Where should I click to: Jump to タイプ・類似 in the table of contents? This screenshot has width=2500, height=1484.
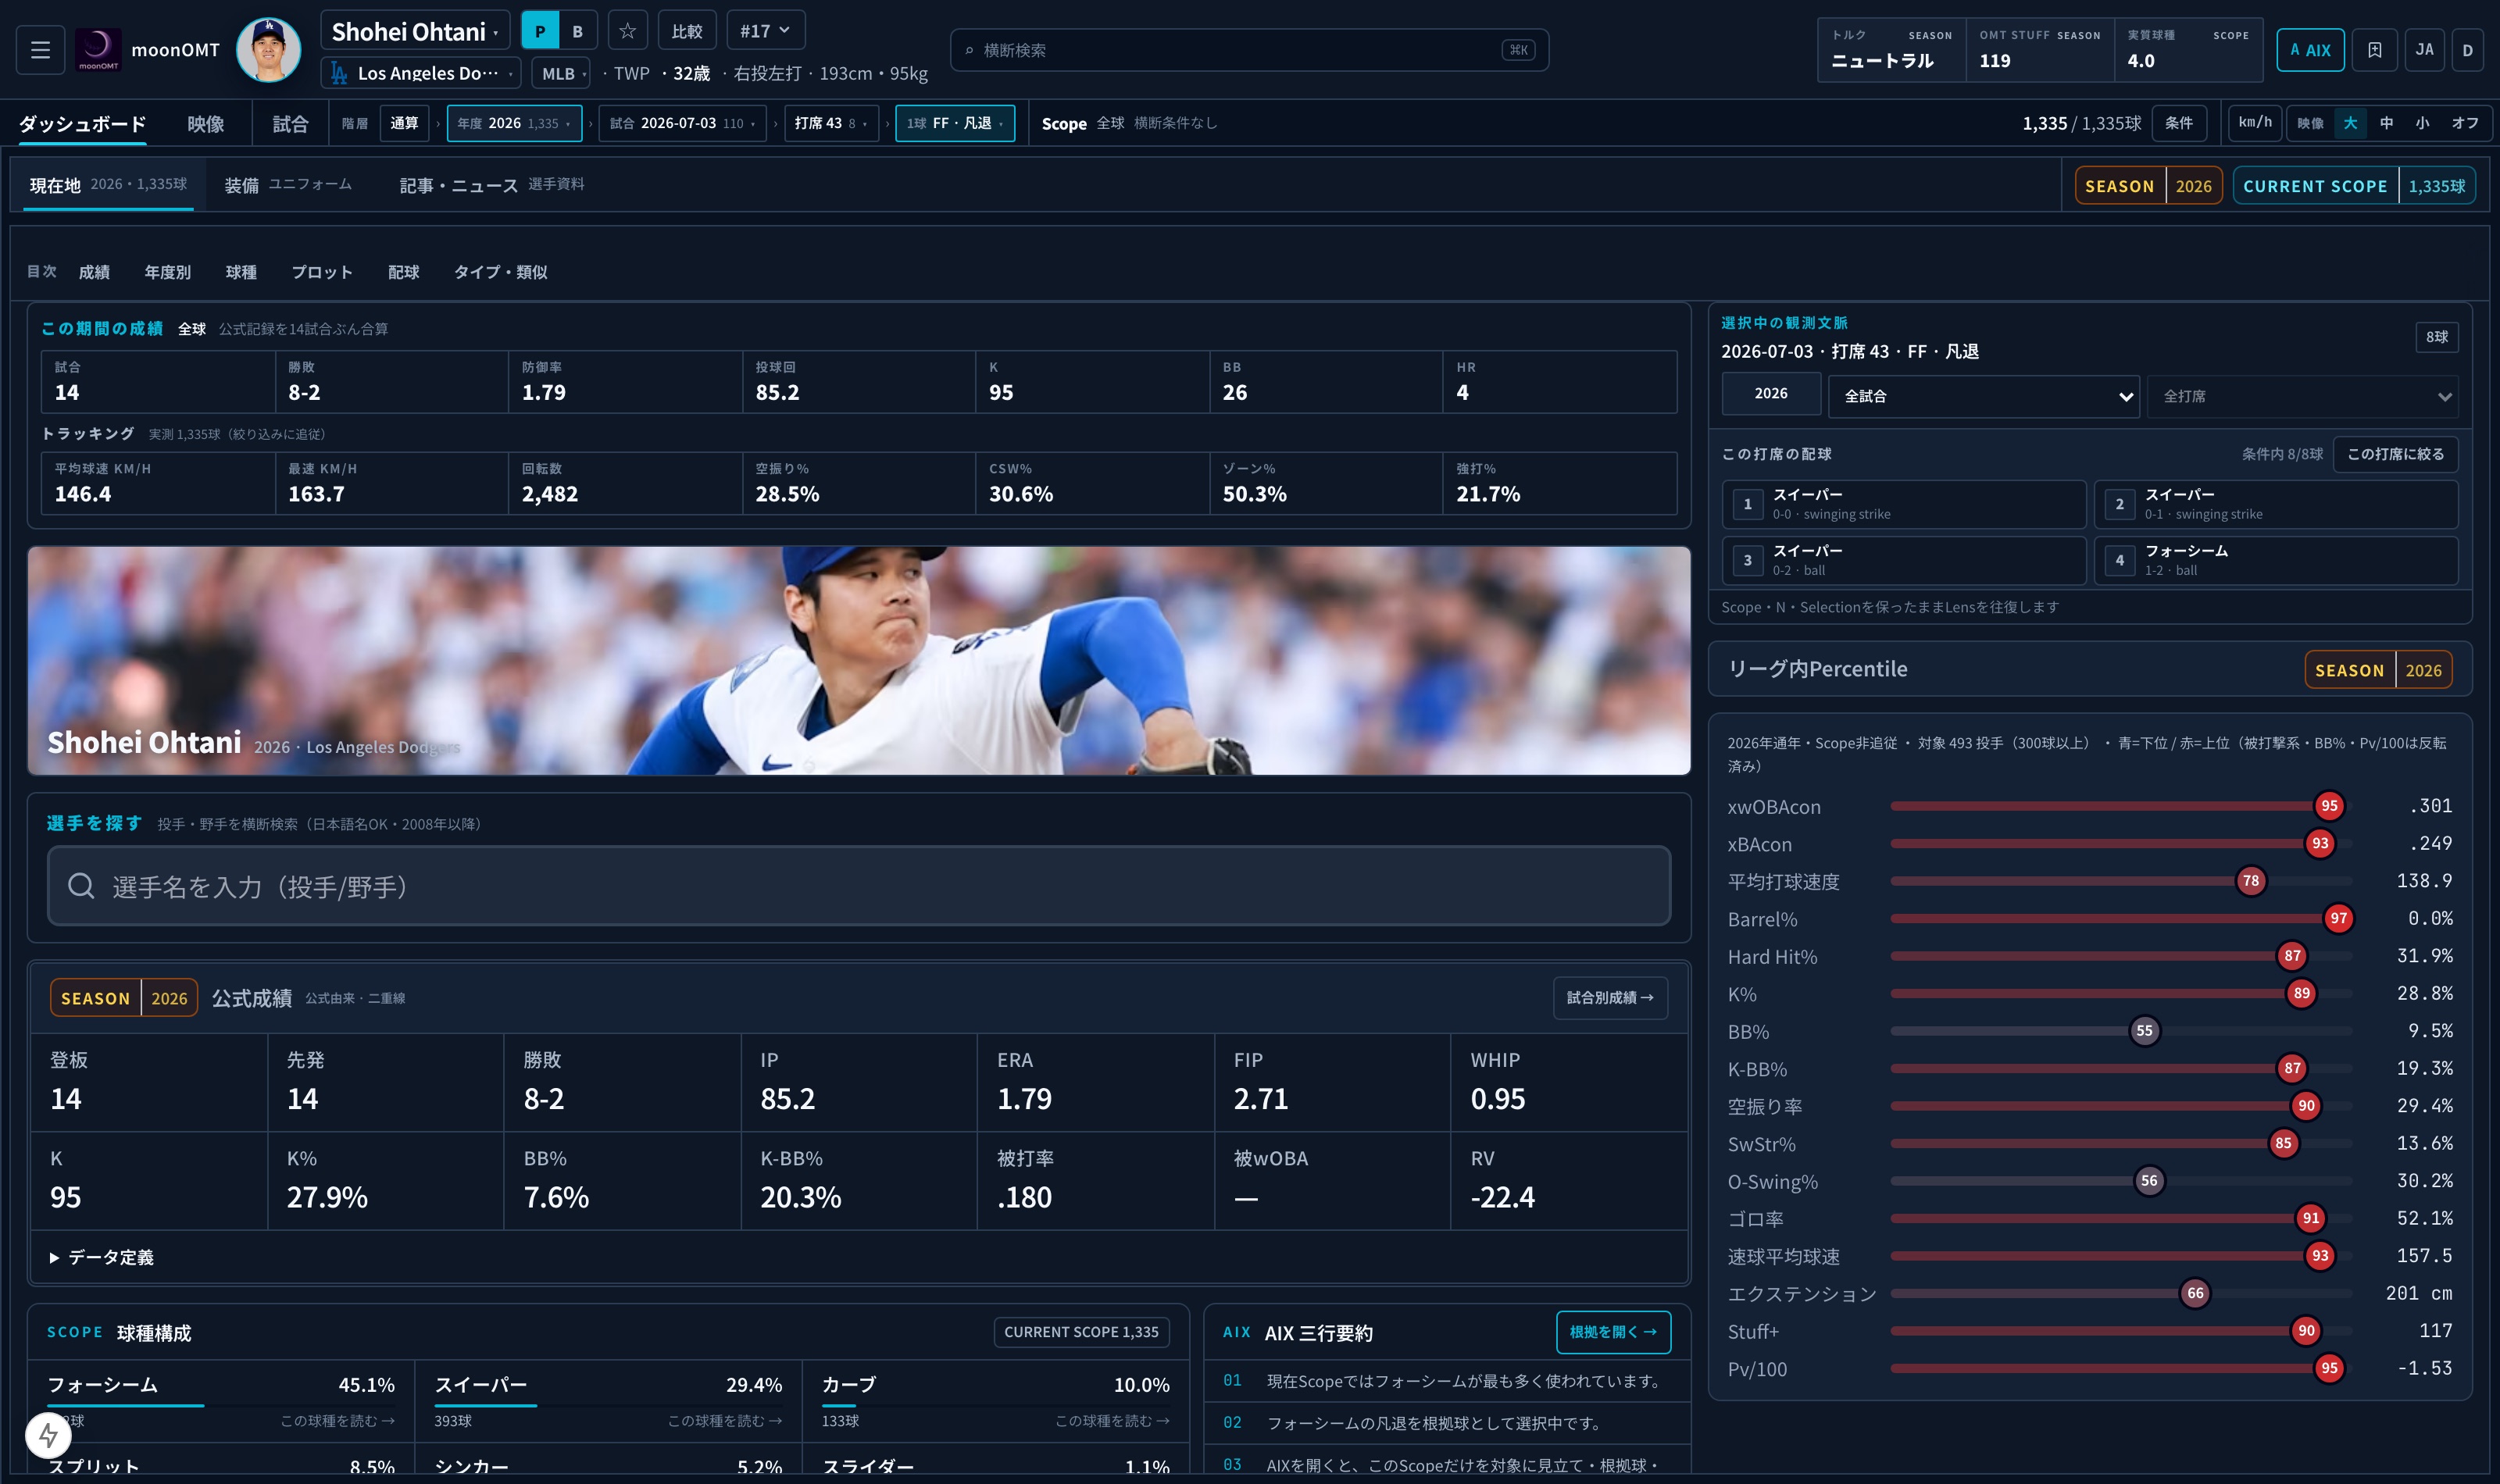500,272
